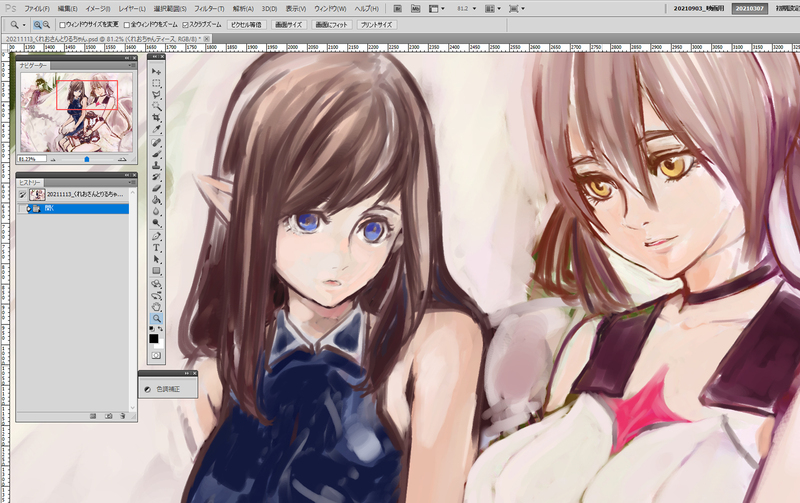This screenshot has width=800, height=503.
Task: Toggle history brush source for the snapshot
Action: (x=22, y=194)
